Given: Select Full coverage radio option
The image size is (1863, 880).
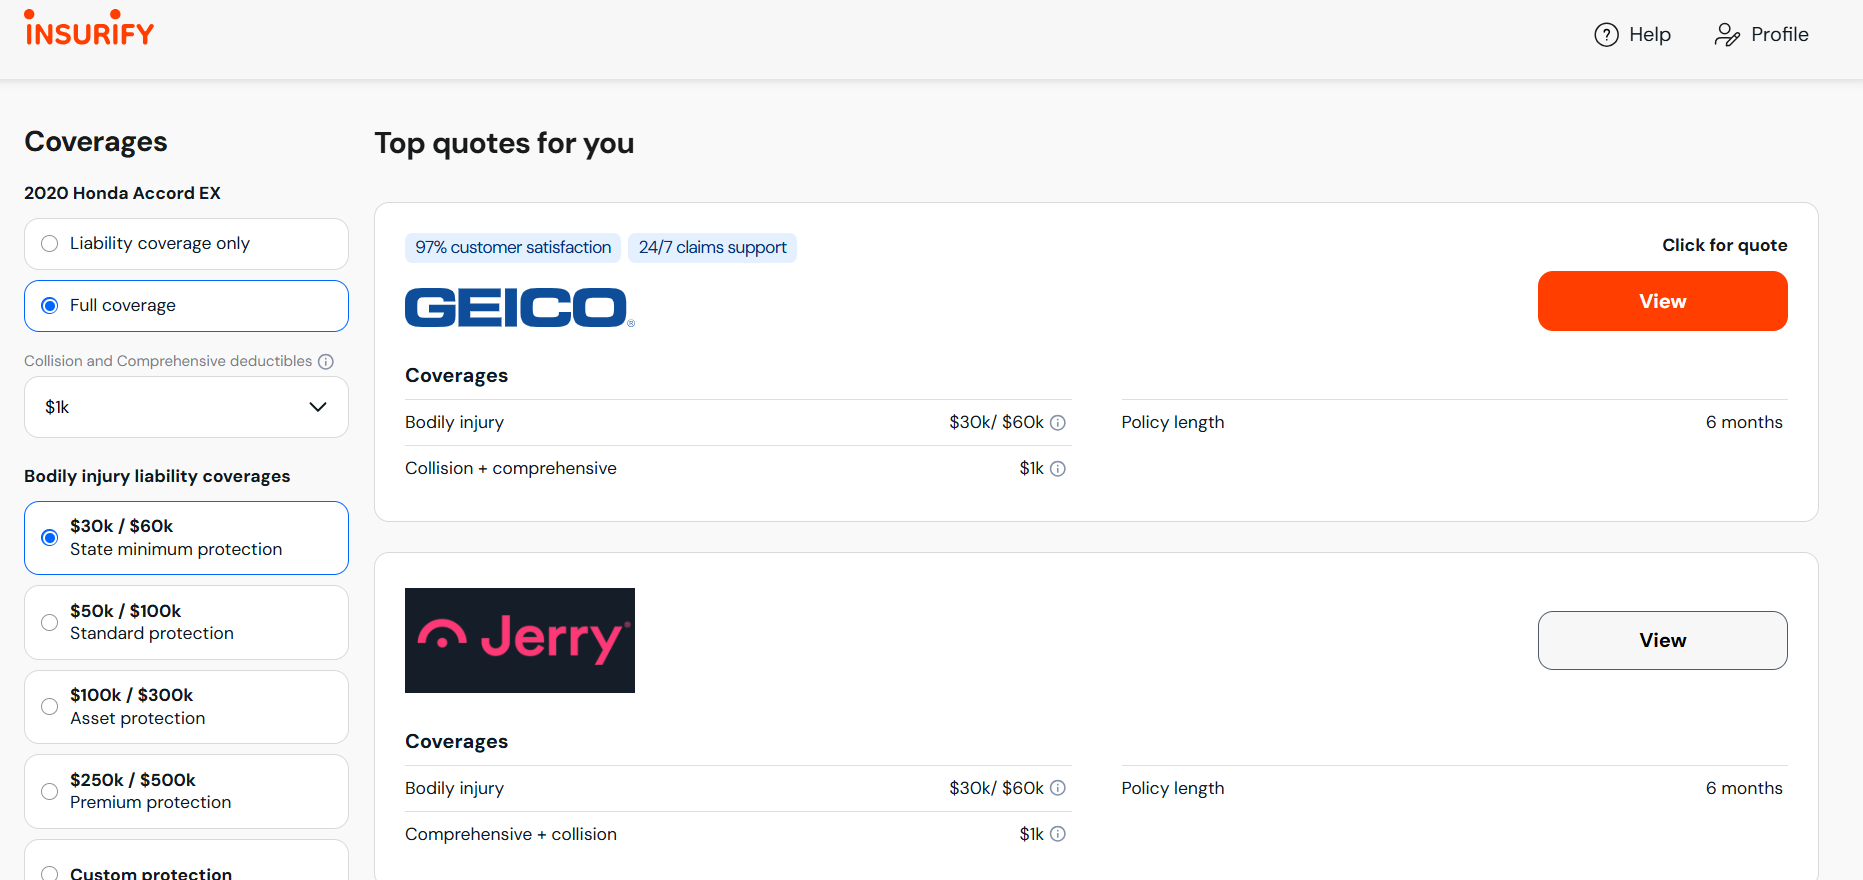Looking at the screenshot, I should click(50, 306).
